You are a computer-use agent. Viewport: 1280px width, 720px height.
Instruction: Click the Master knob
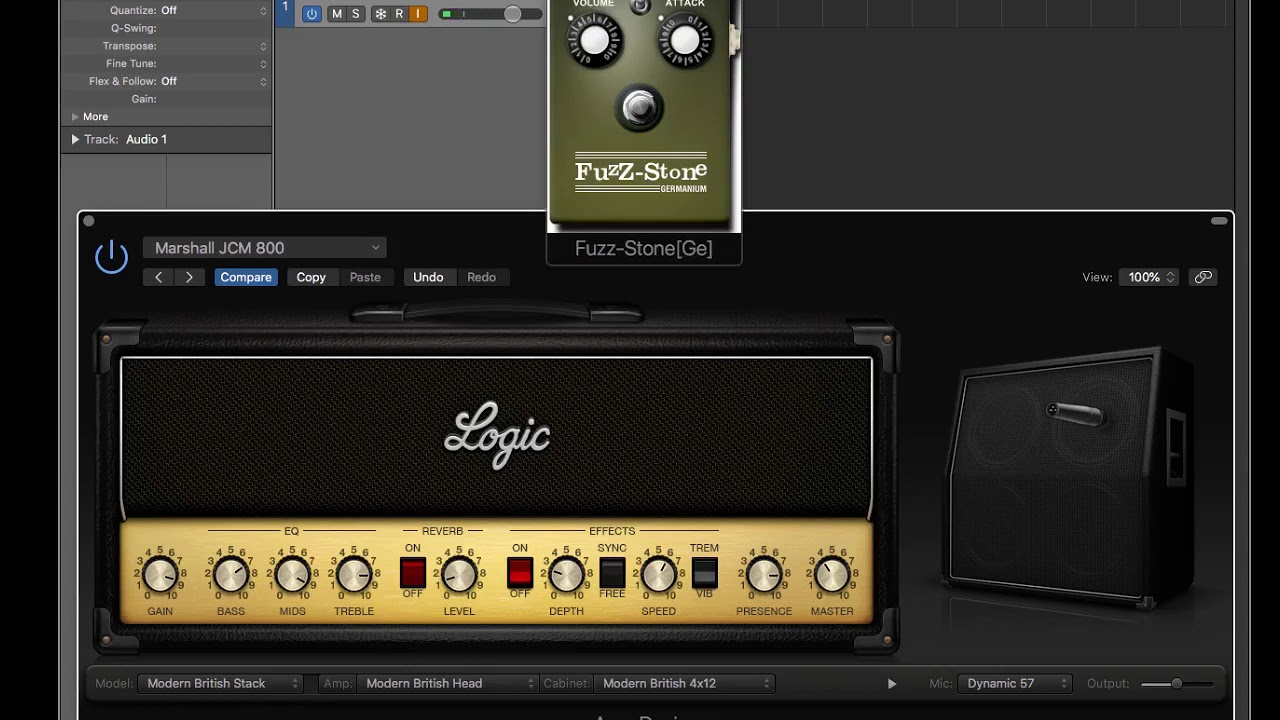[x=832, y=575]
